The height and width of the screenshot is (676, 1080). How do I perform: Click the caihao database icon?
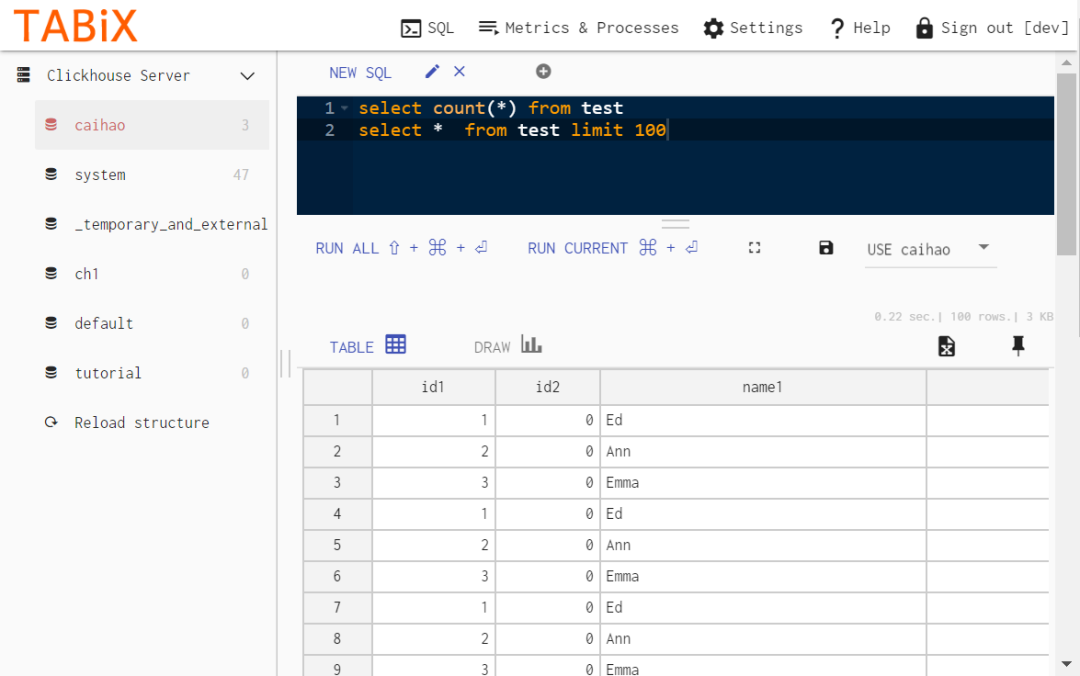(x=51, y=125)
